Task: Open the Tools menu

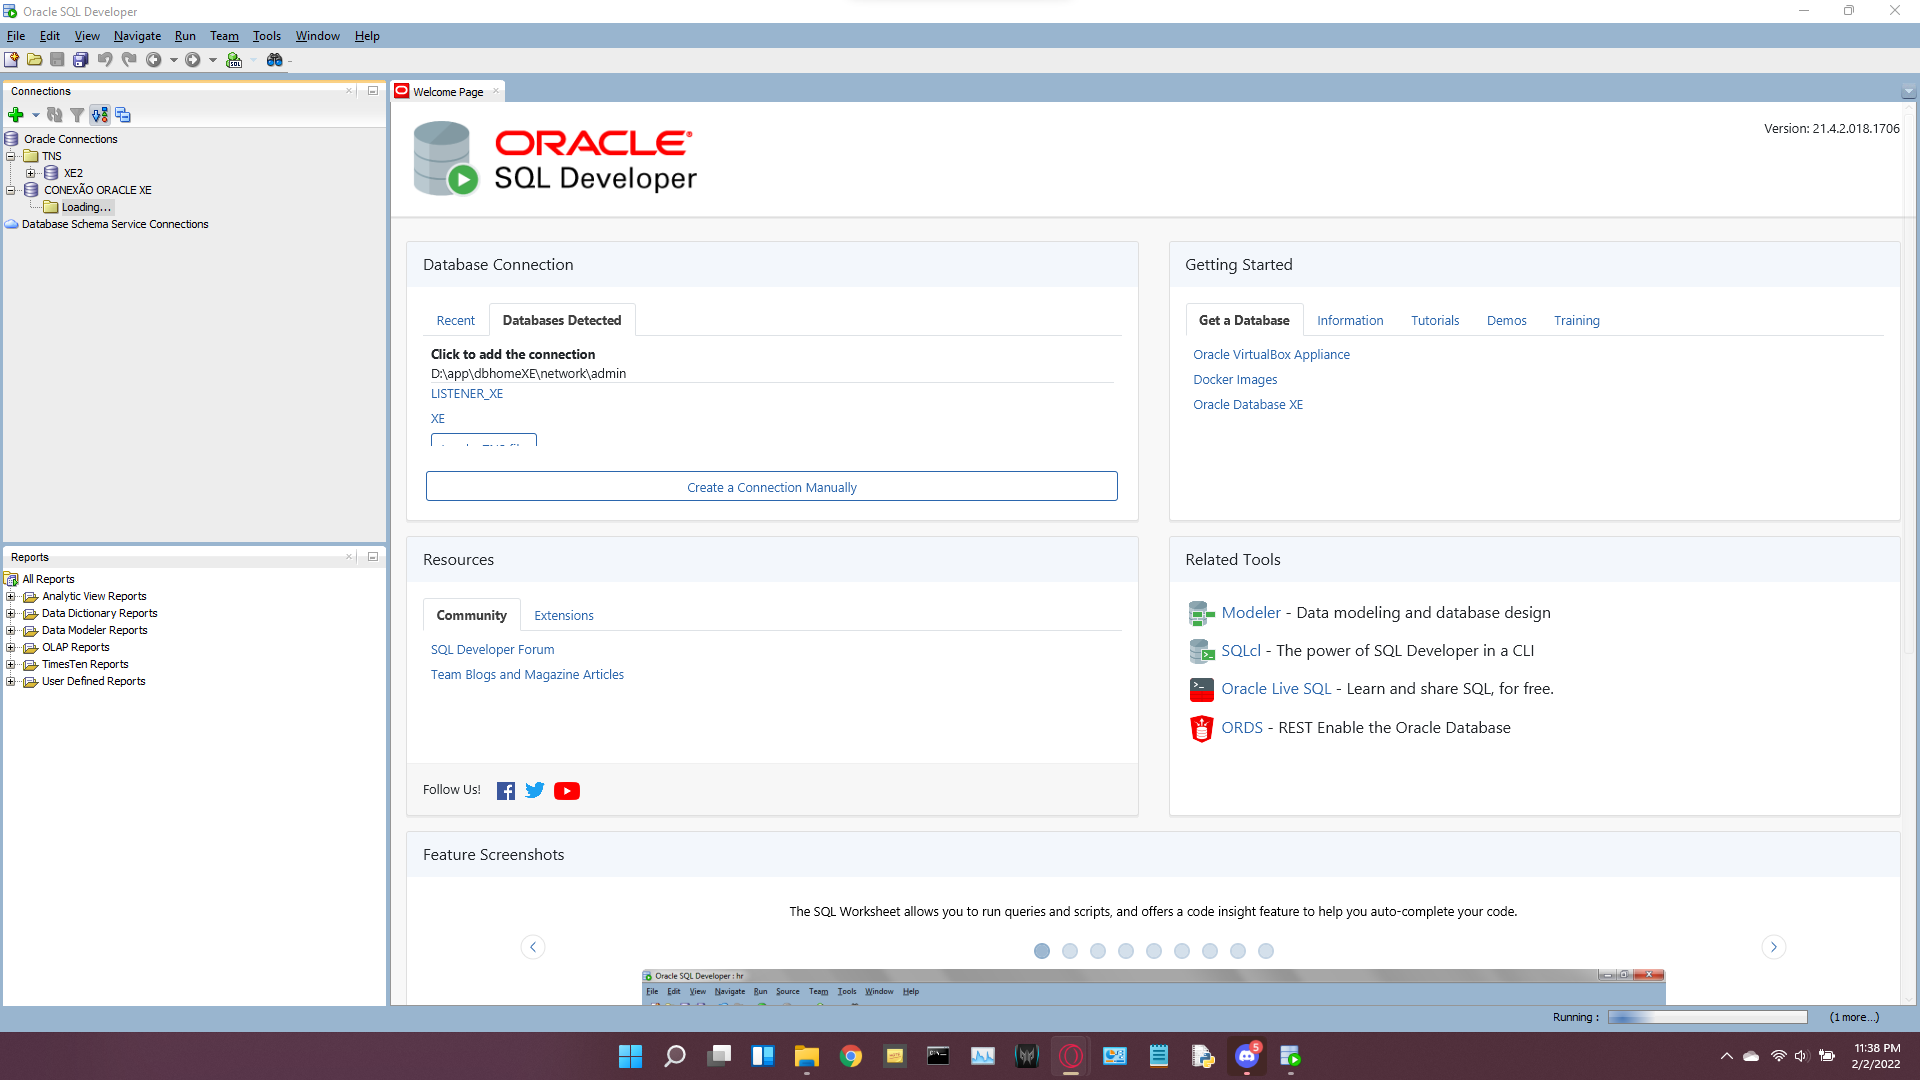Action: (266, 36)
